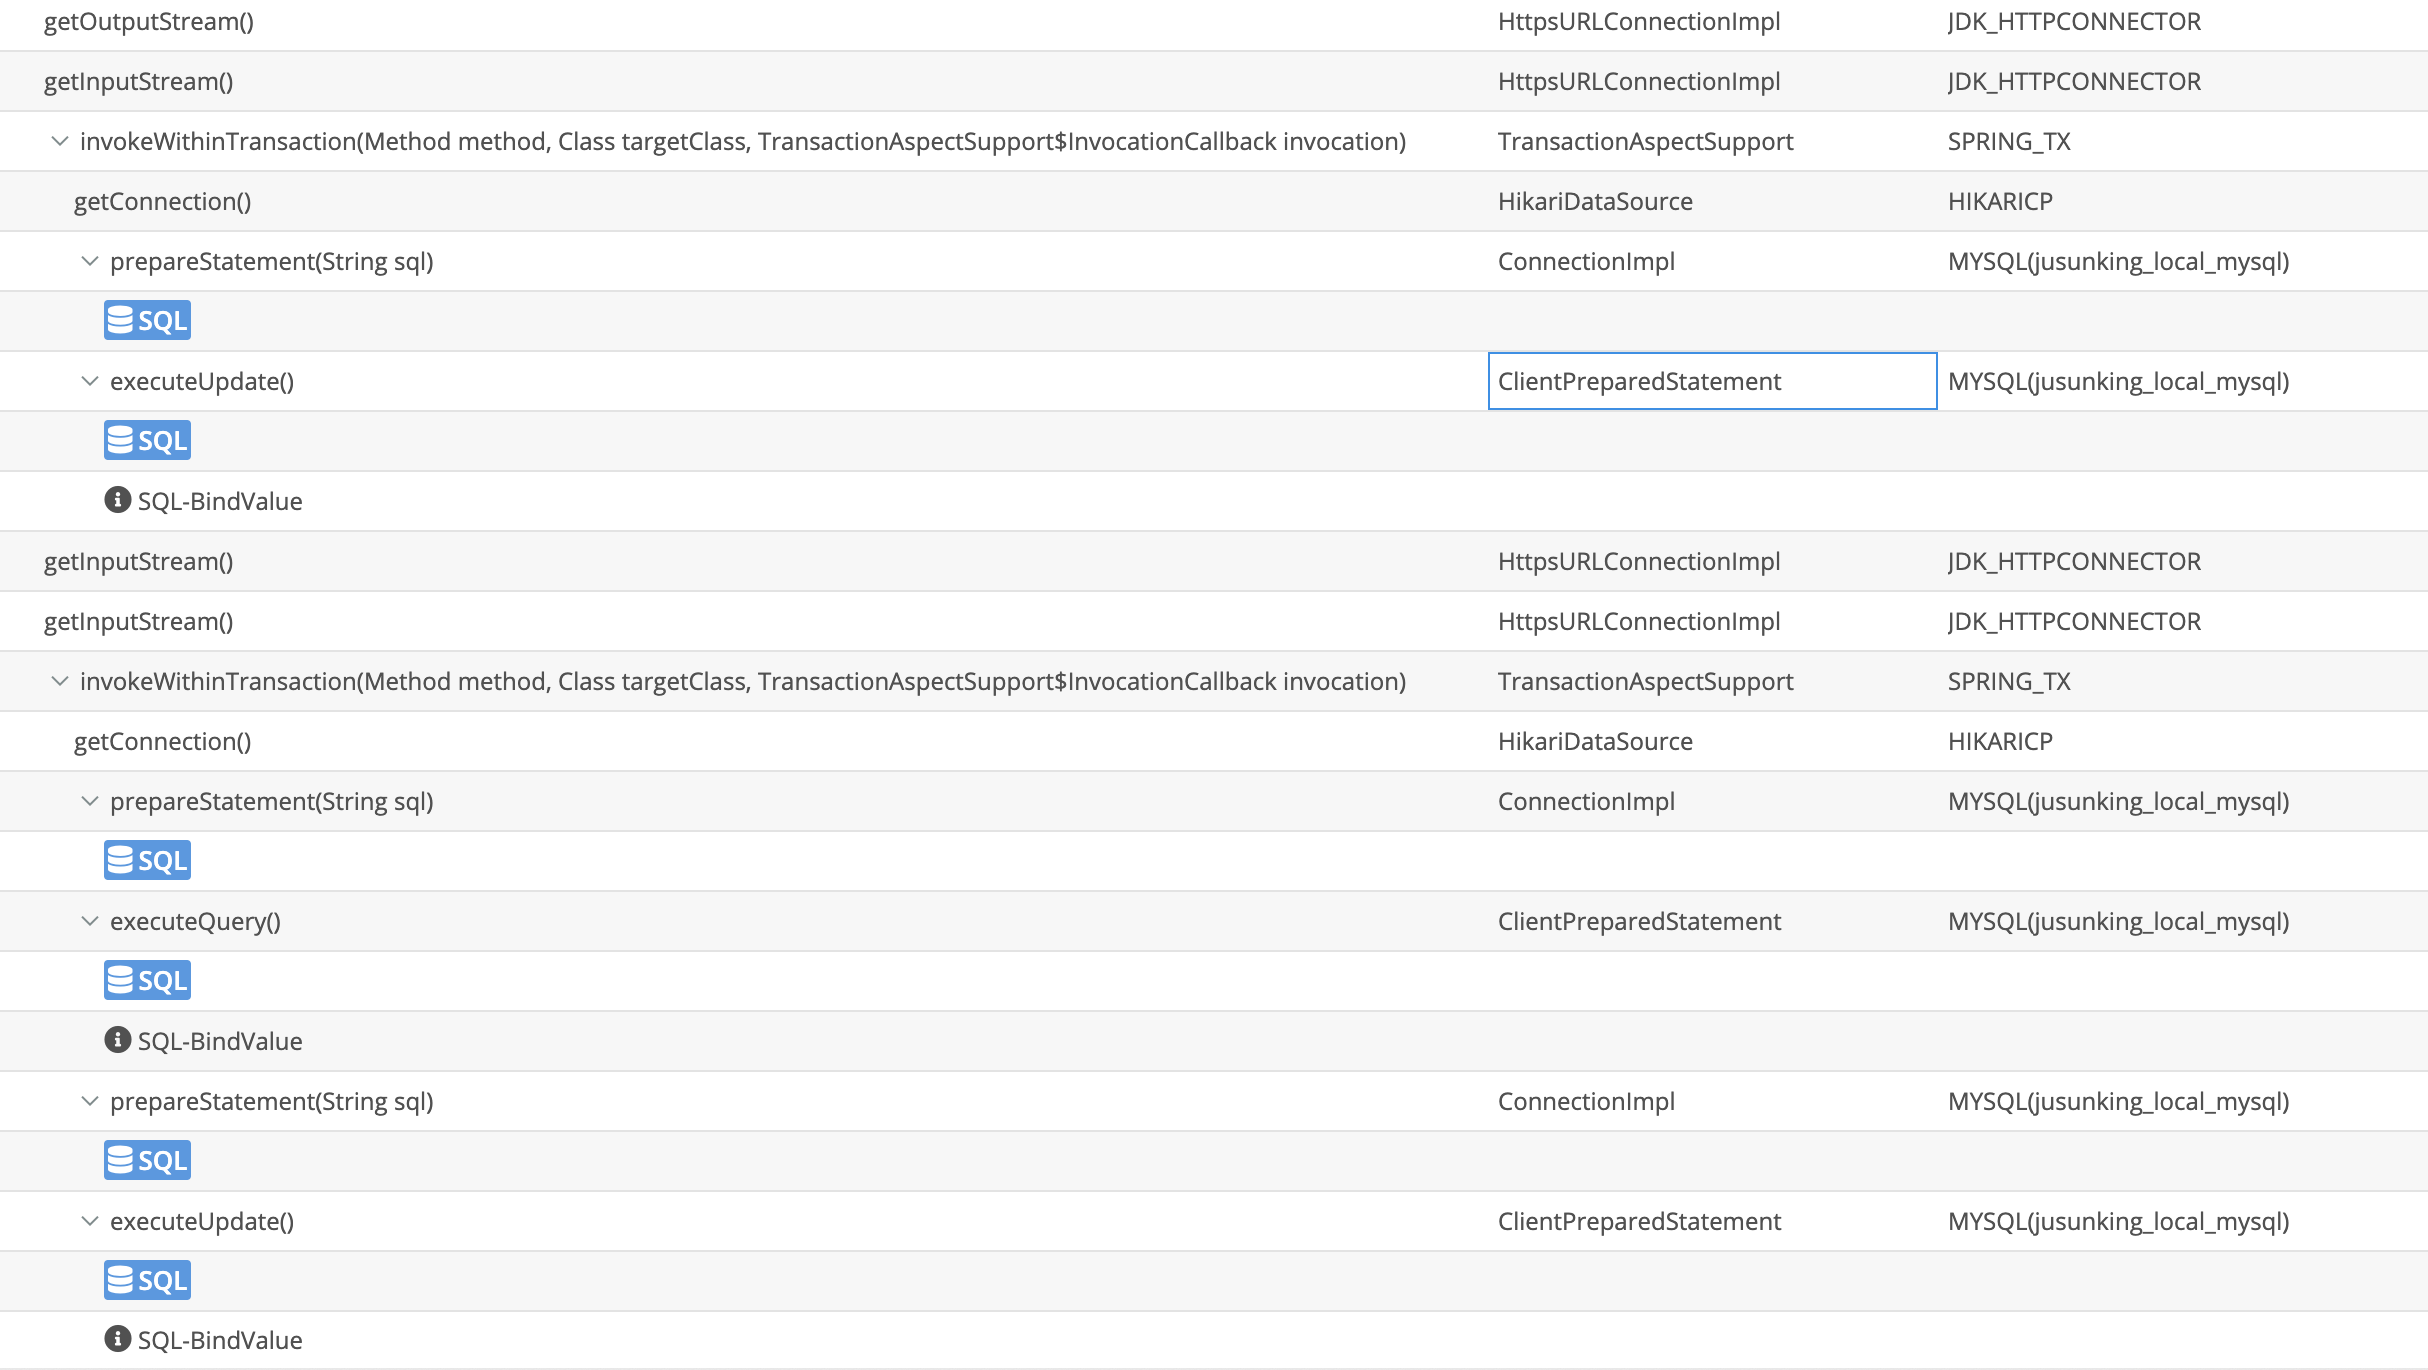Click ClientPreparedStatement in the last executeUpdate() row
The height and width of the screenshot is (1370, 2428).
(x=1639, y=1221)
